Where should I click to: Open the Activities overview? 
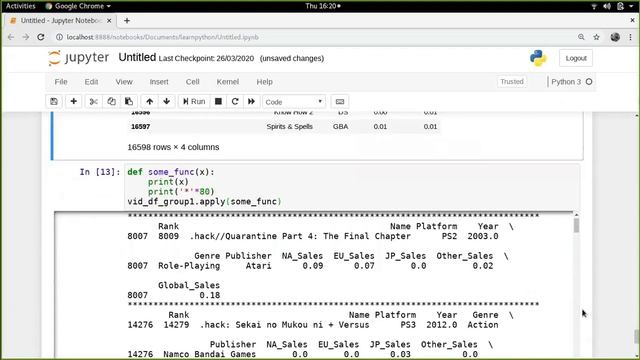[20, 6]
